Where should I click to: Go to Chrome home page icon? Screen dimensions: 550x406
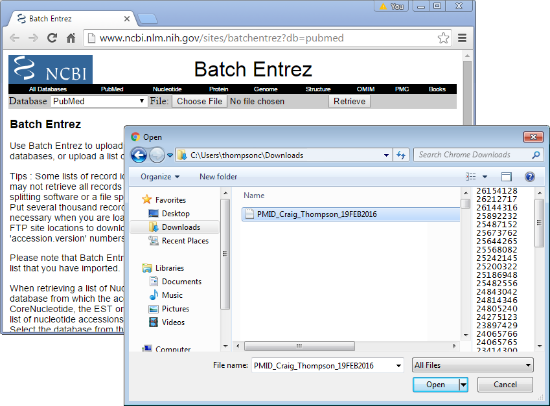(x=71, y=38)
